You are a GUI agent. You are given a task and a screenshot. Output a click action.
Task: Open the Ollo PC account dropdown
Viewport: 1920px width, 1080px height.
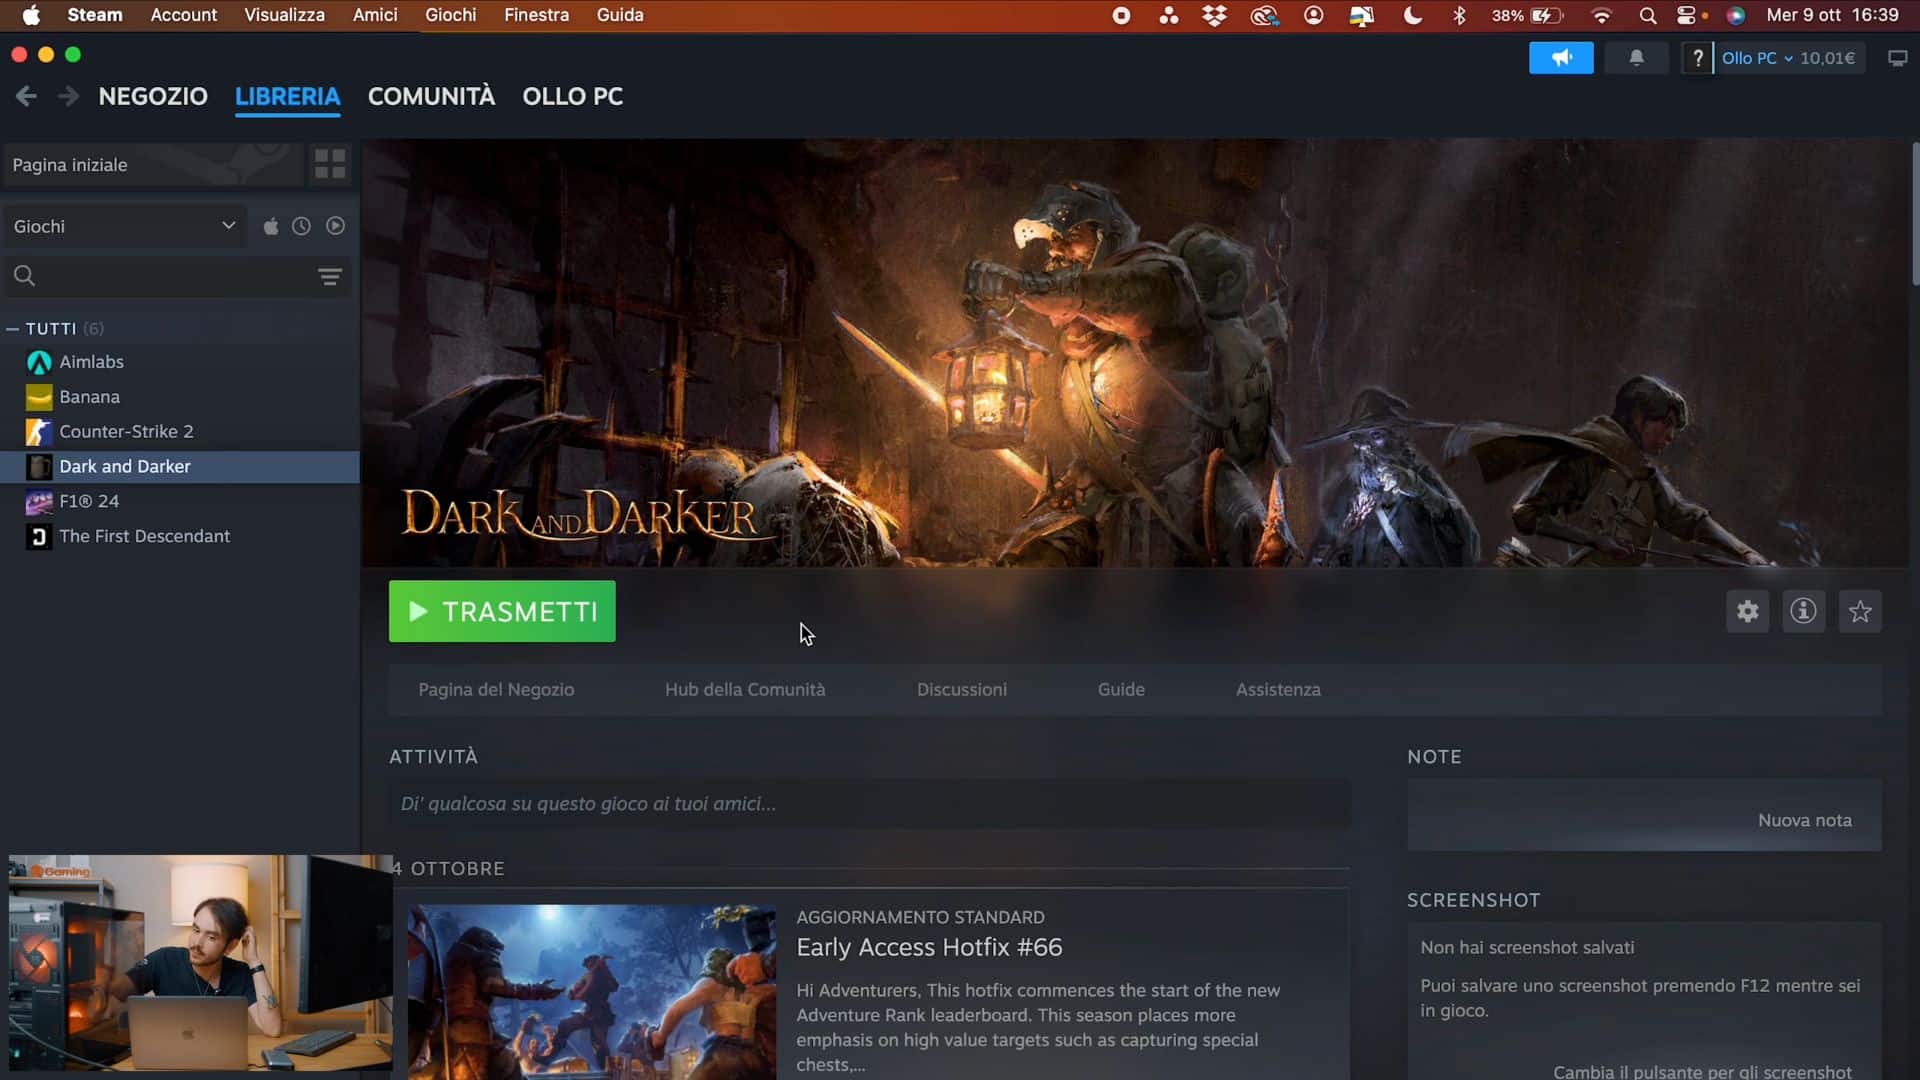tap(1757, 58)
